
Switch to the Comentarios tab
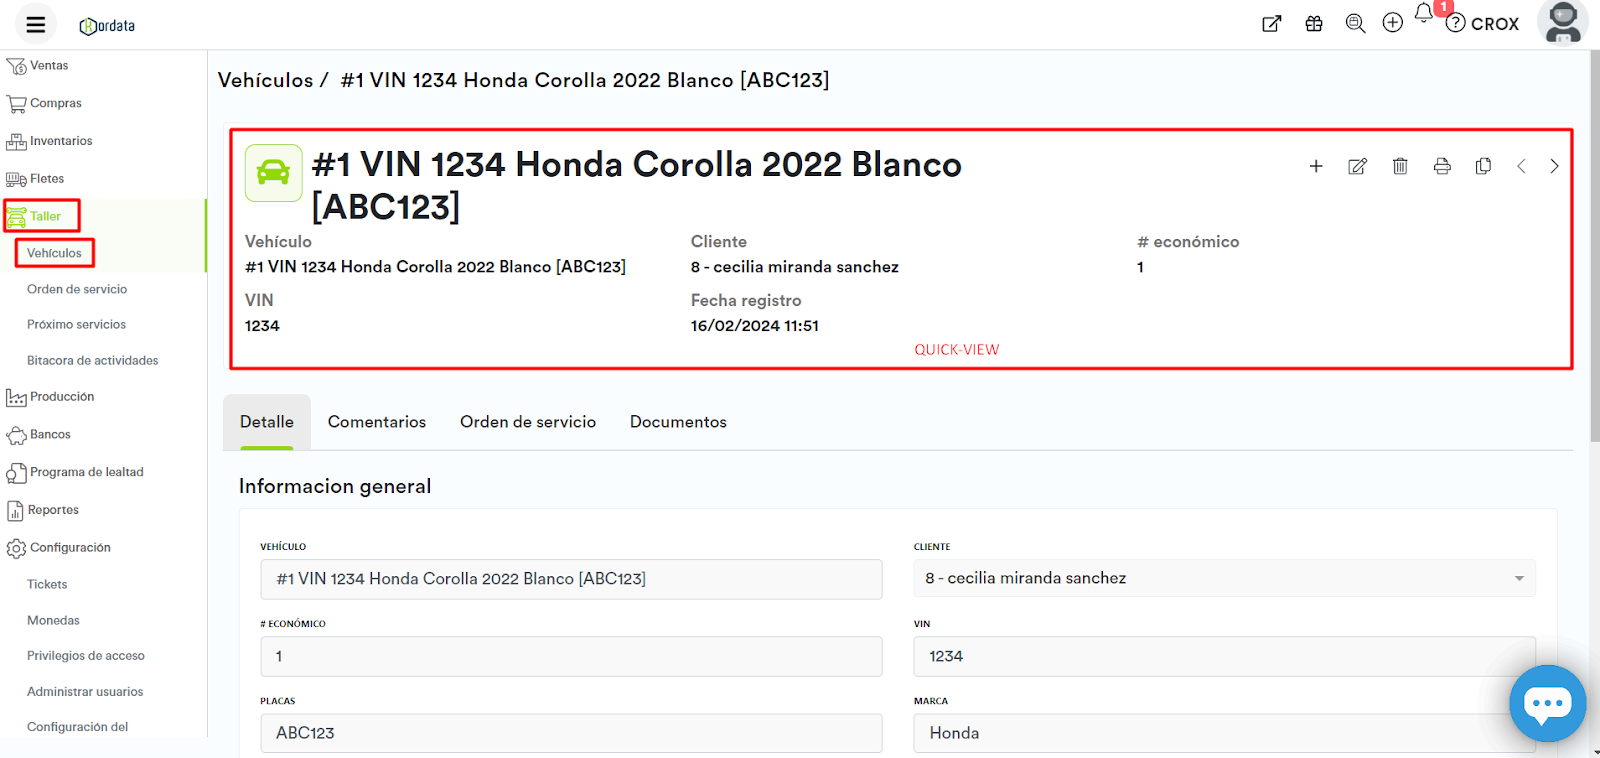click(x=377, y=422)
